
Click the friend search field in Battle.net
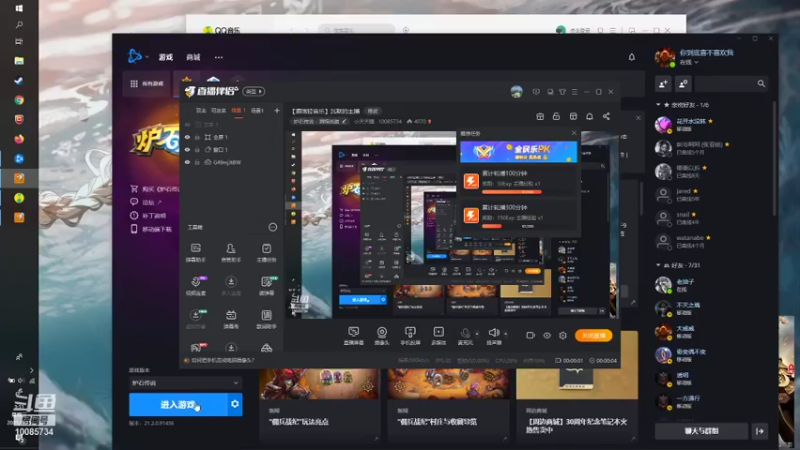[x=732, y=84]
